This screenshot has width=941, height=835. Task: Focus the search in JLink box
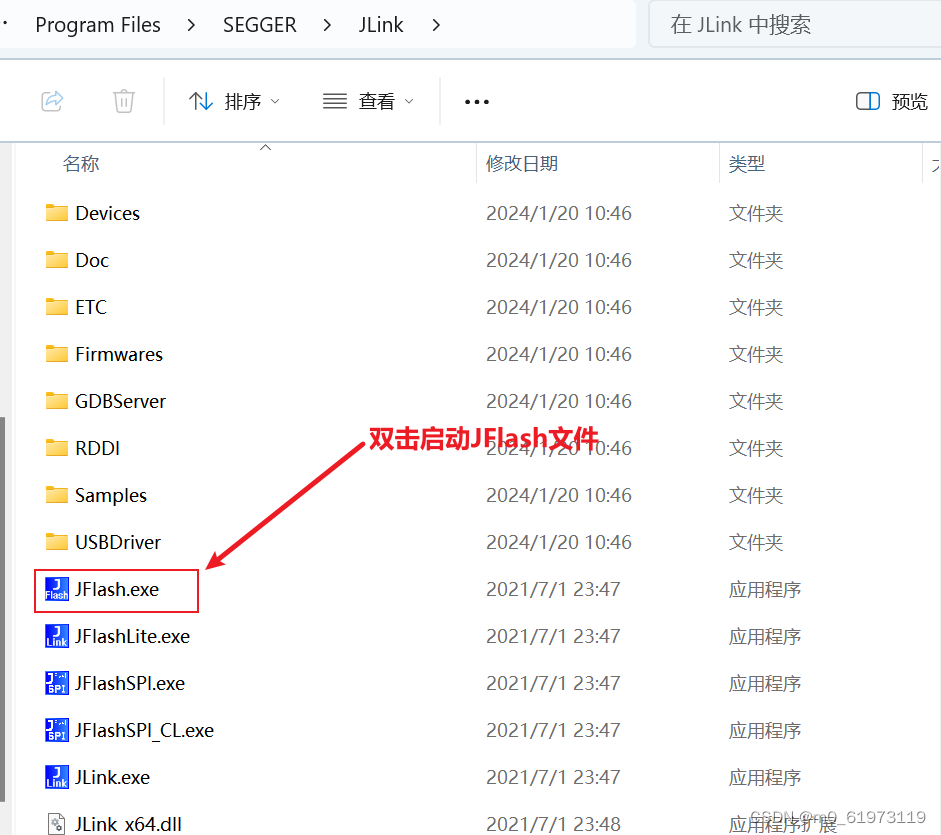tap(795, 25)
